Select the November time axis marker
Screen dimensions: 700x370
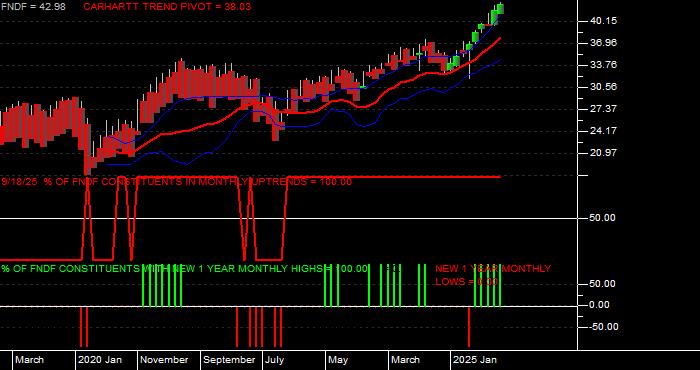pos(164,360)
